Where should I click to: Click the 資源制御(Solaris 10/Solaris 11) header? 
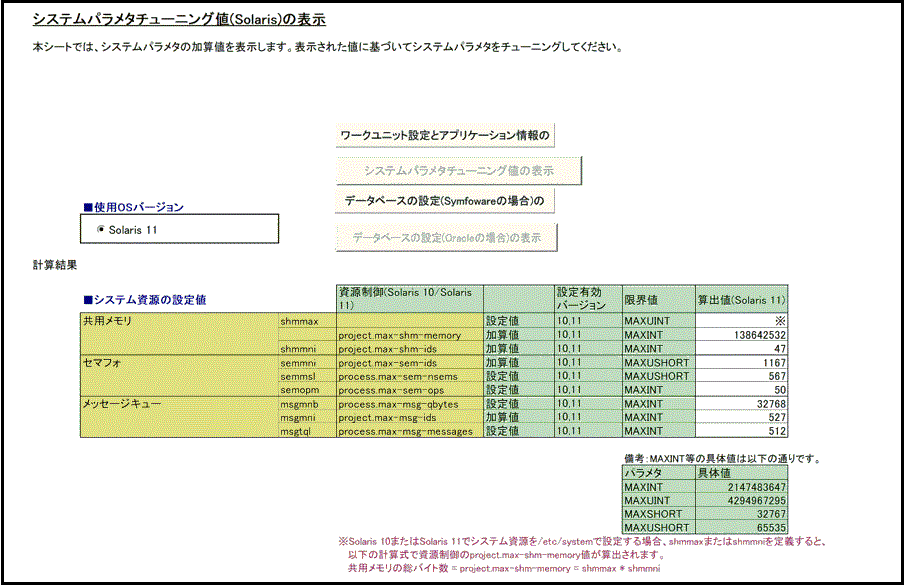click(x=409, y=299)
